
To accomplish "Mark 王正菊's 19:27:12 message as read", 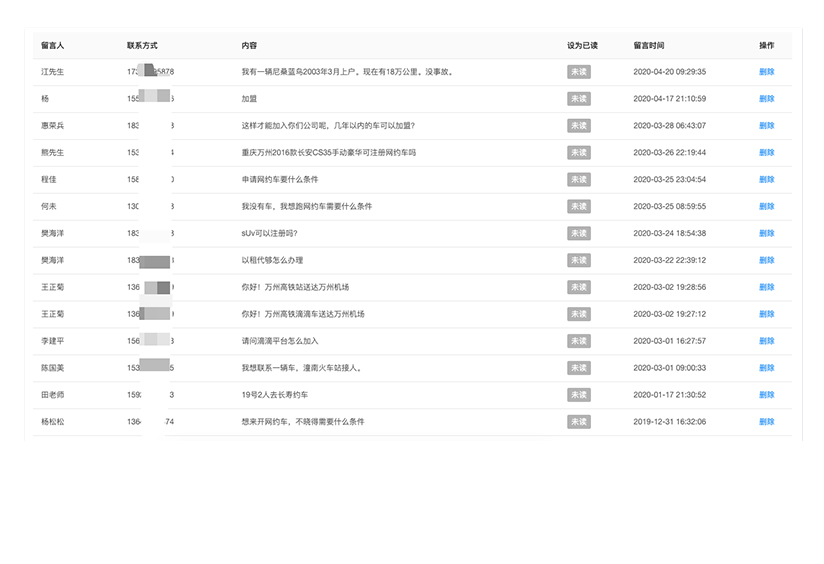I will (x=578, y=314).
